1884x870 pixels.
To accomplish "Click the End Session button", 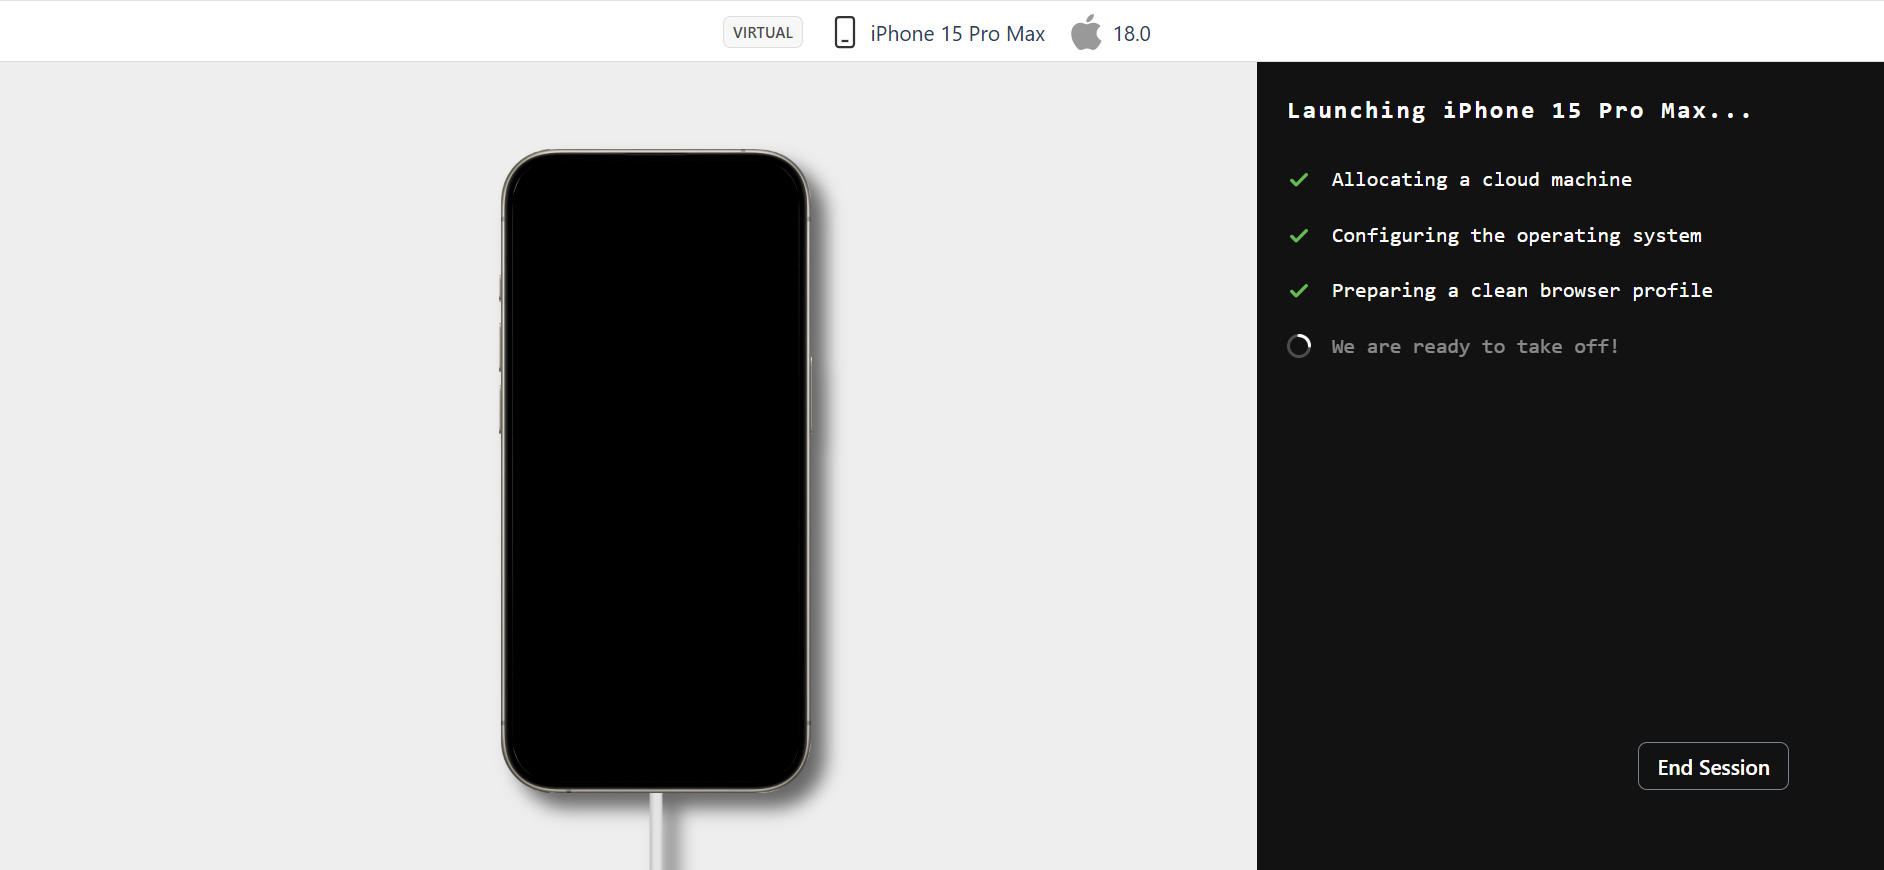I will pyautogui.click(x=1713, y=766).
